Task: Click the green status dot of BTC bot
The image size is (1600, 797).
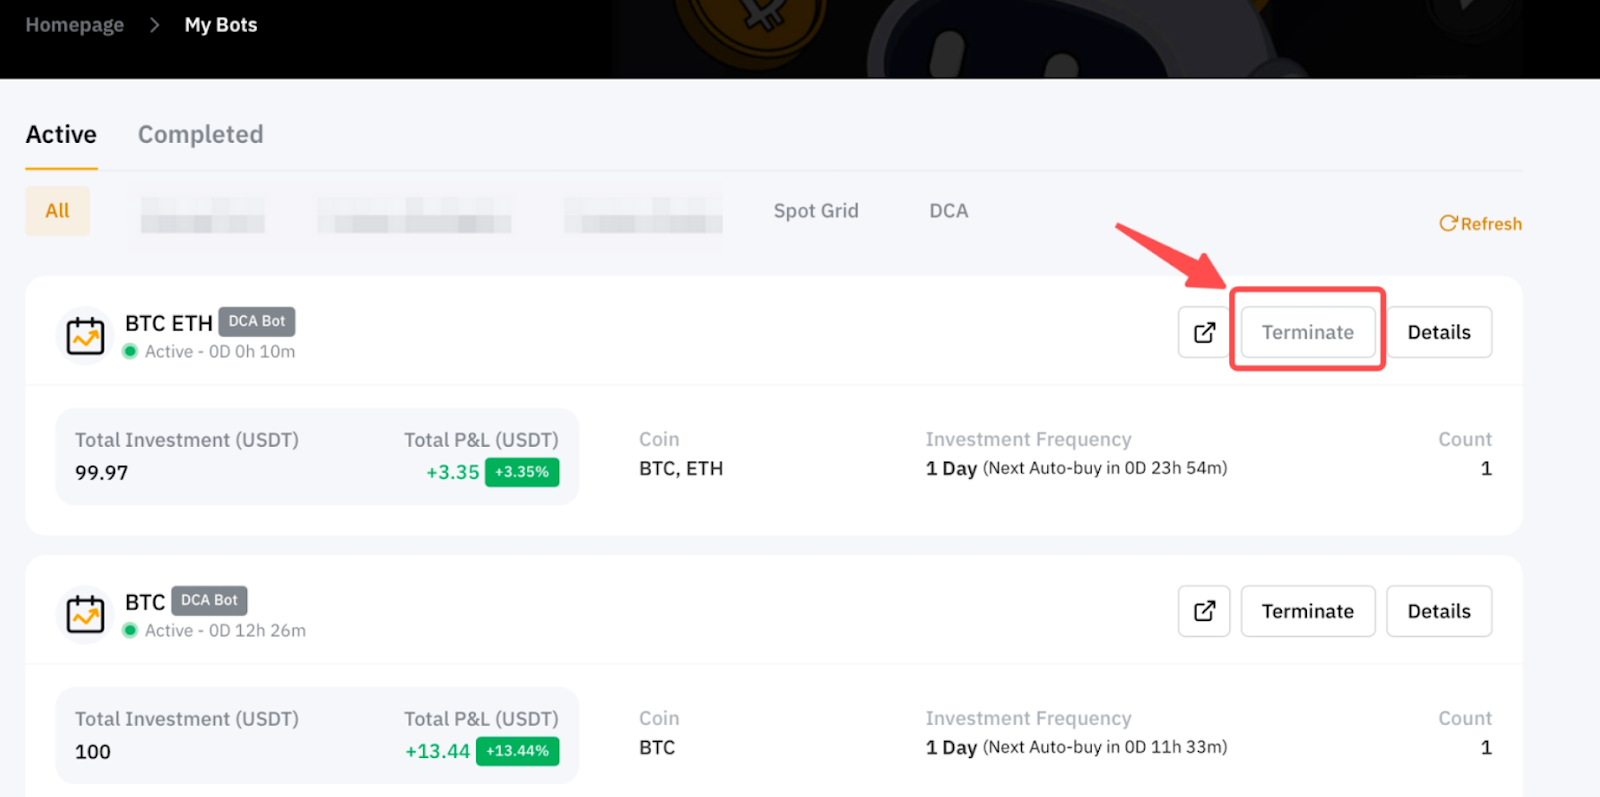Action: pyautogui.click(x=130, y=630)
